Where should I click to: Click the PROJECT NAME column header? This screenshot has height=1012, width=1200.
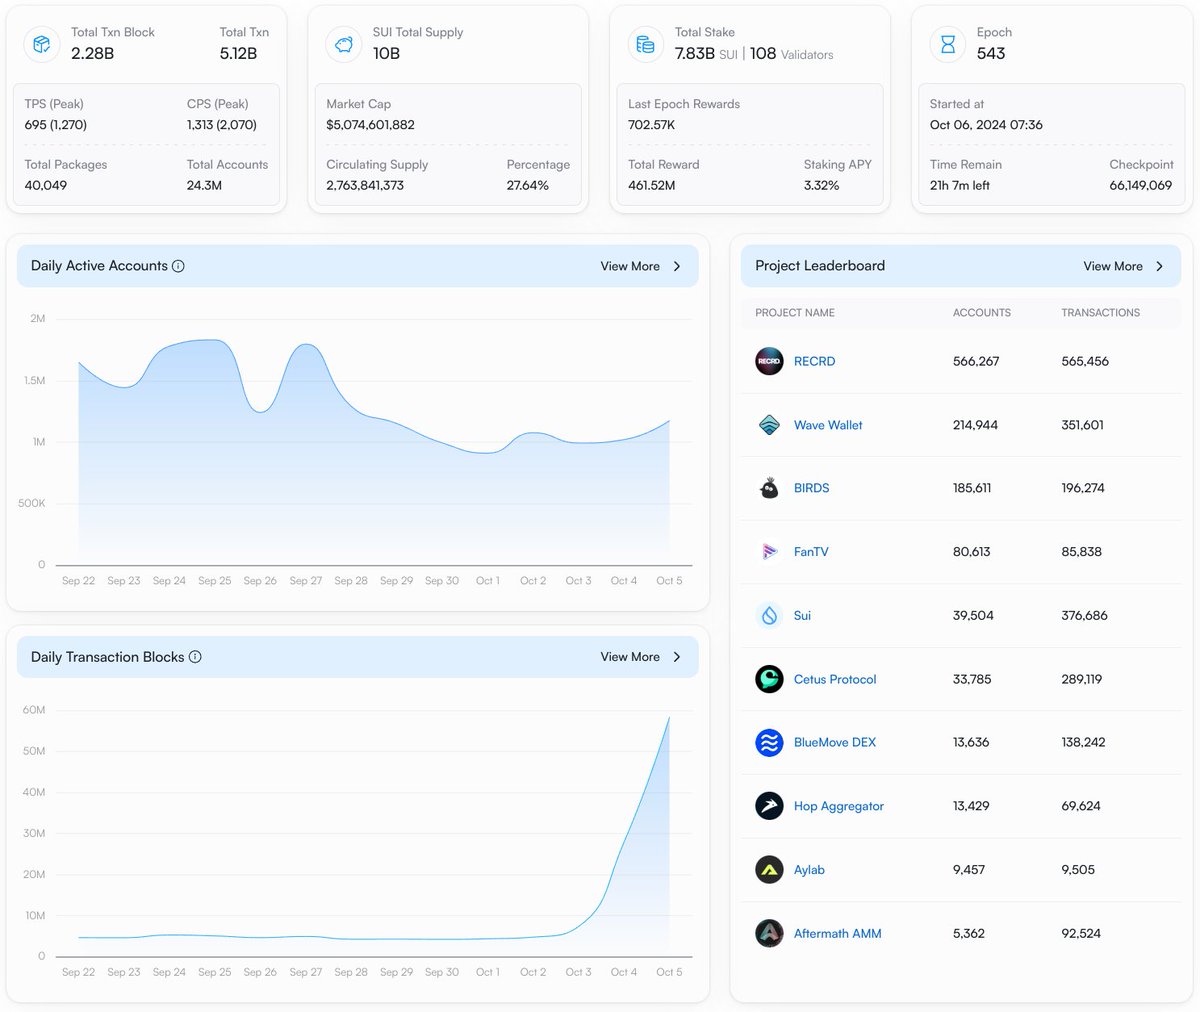(795, 313)
